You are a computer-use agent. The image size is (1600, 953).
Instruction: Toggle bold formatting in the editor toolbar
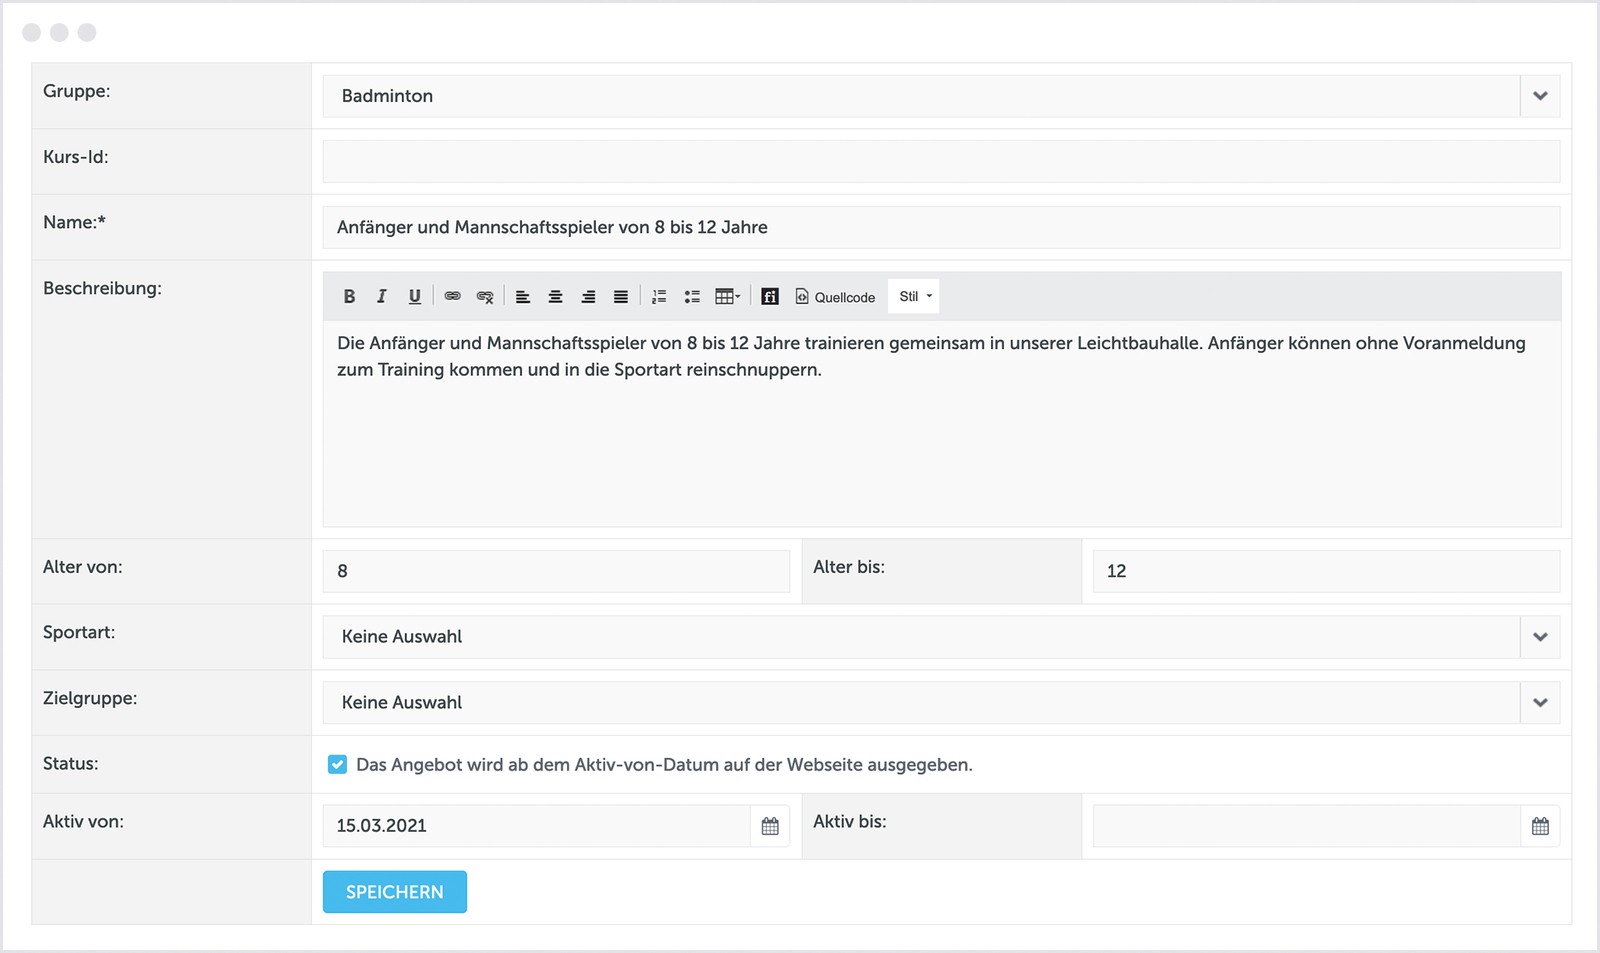tap(349, 297)
